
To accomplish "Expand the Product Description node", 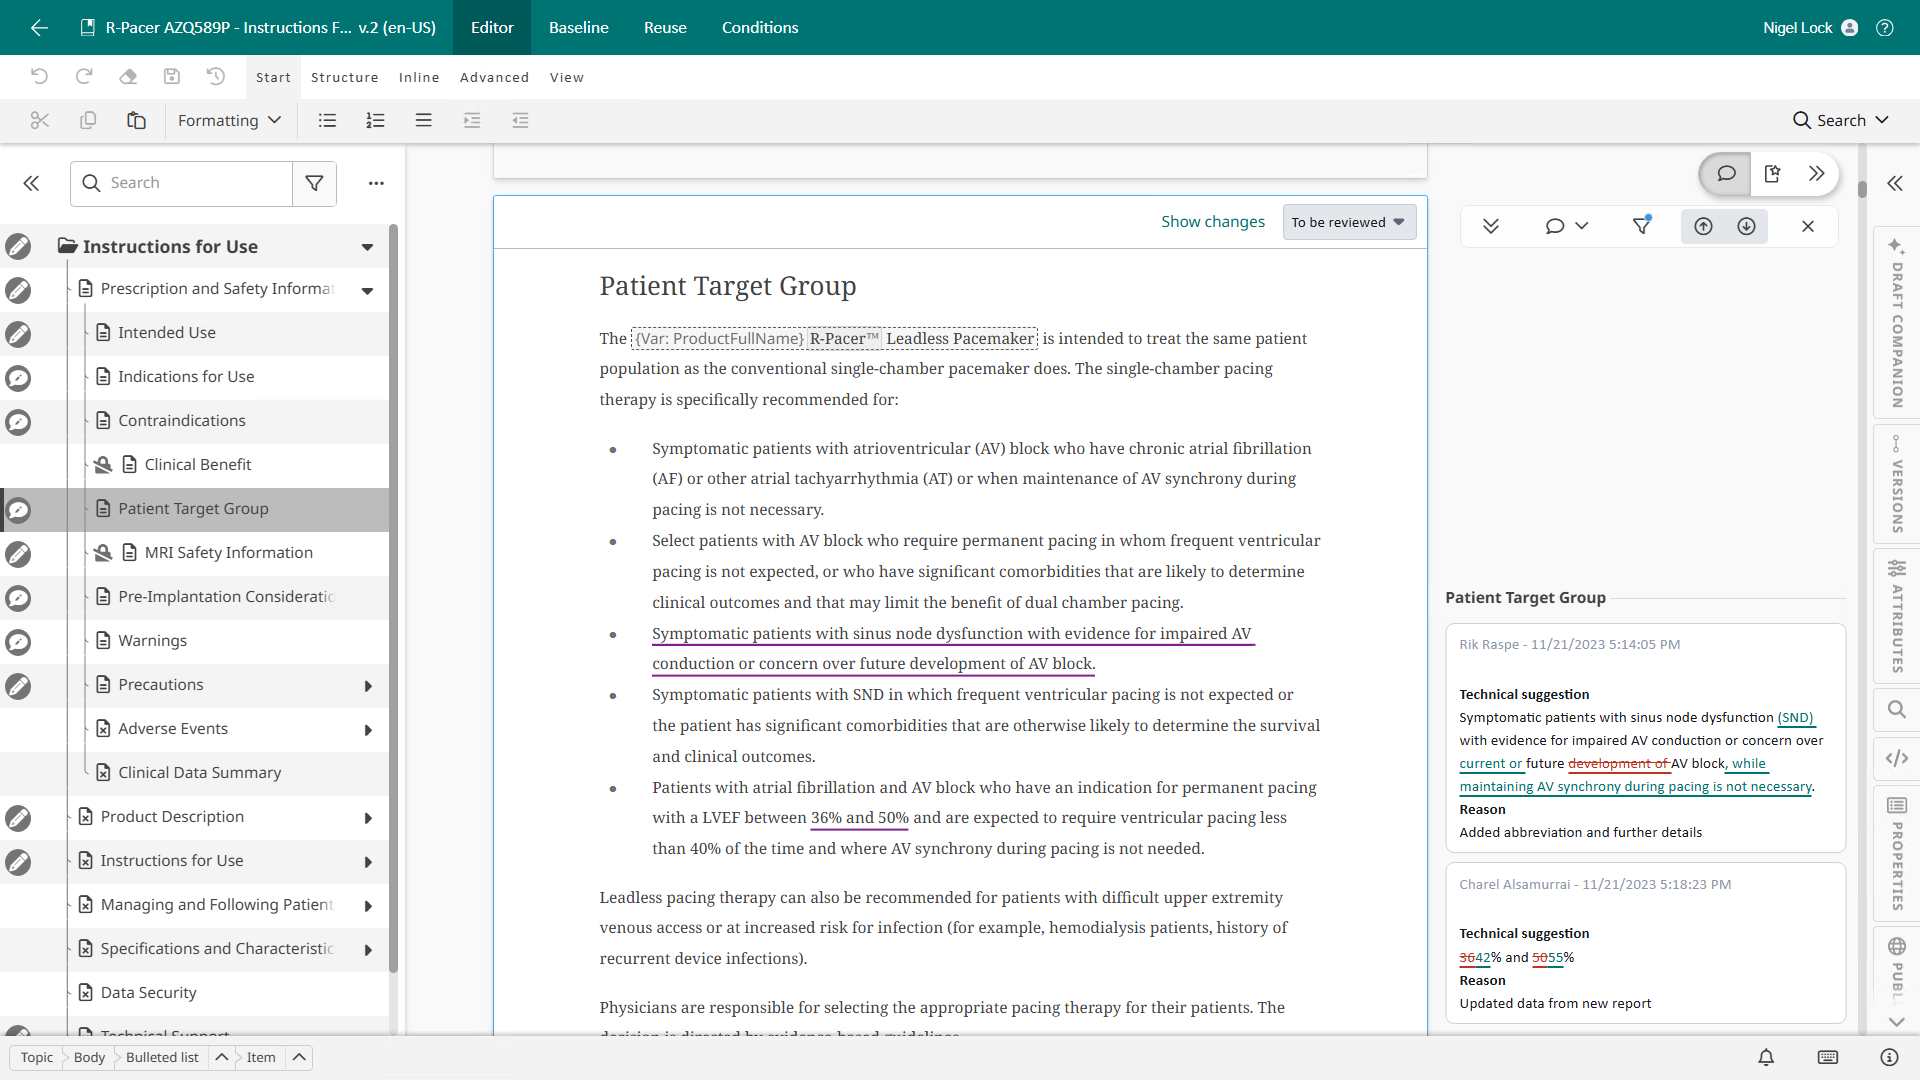I will (x=368, y=818).
